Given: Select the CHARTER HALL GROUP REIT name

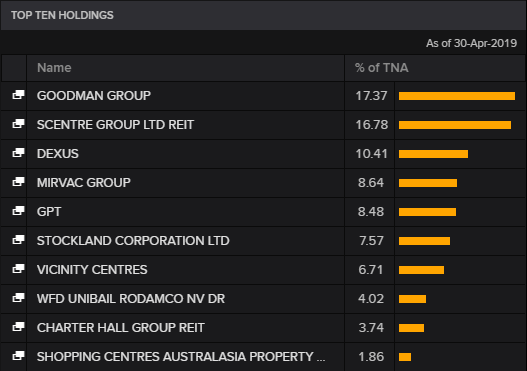Looking at the screenshot, I should 121,328.
